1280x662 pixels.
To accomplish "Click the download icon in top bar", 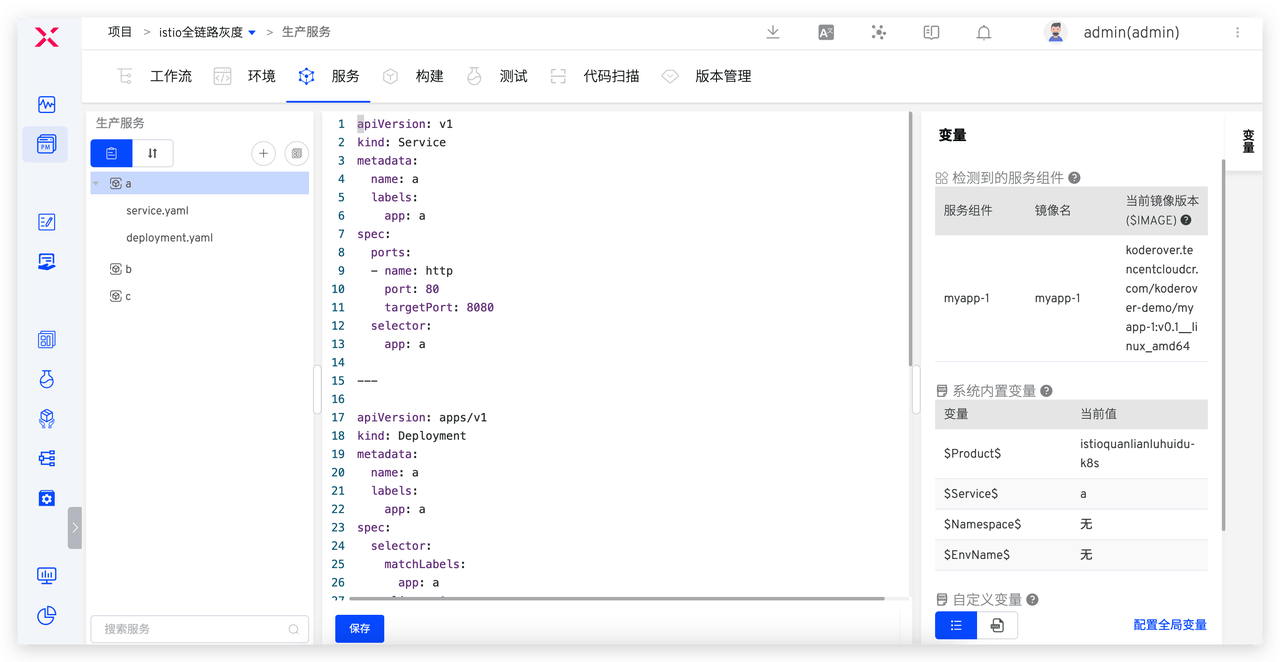I will (x=773, y=32).
